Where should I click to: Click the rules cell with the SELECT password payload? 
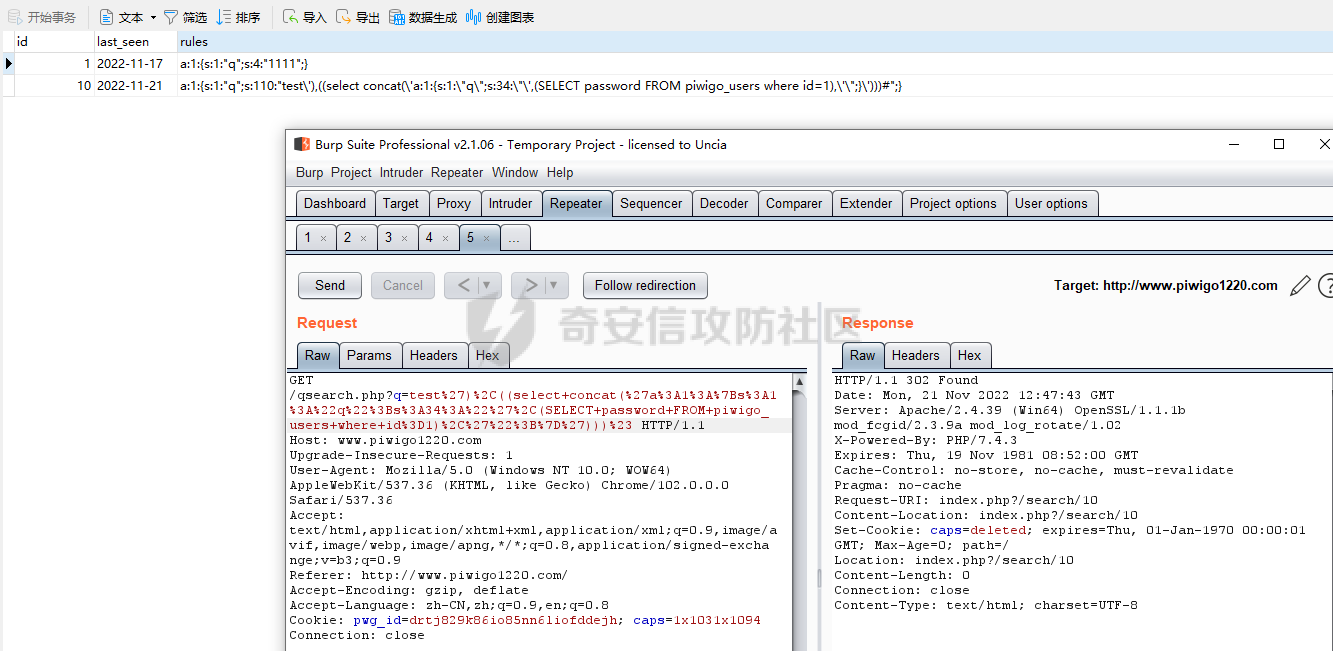point(754,86)
